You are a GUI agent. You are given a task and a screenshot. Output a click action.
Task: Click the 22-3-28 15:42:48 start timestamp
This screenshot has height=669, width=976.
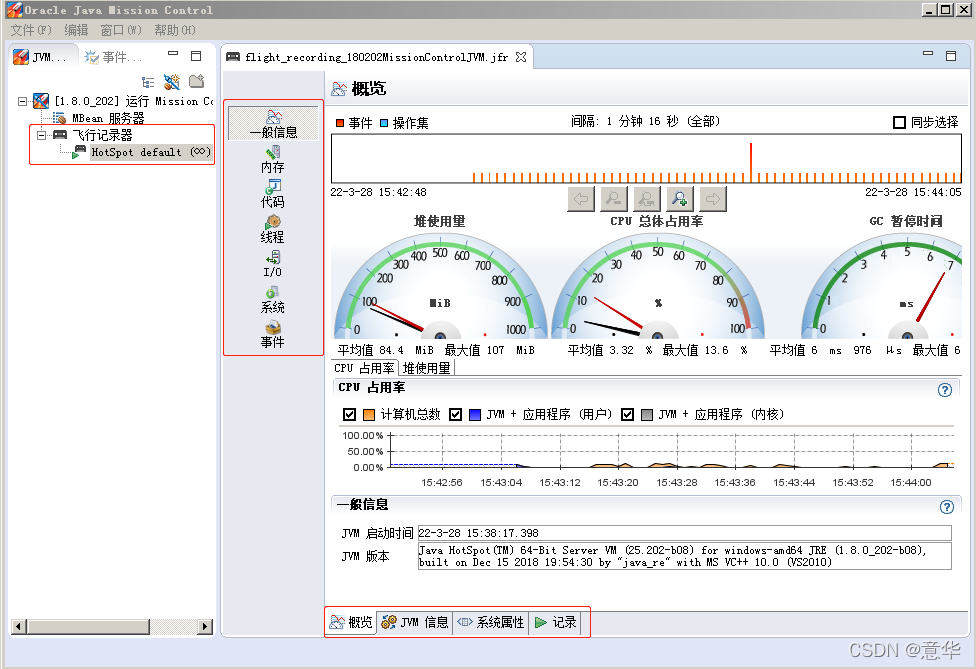pos(378,192)
